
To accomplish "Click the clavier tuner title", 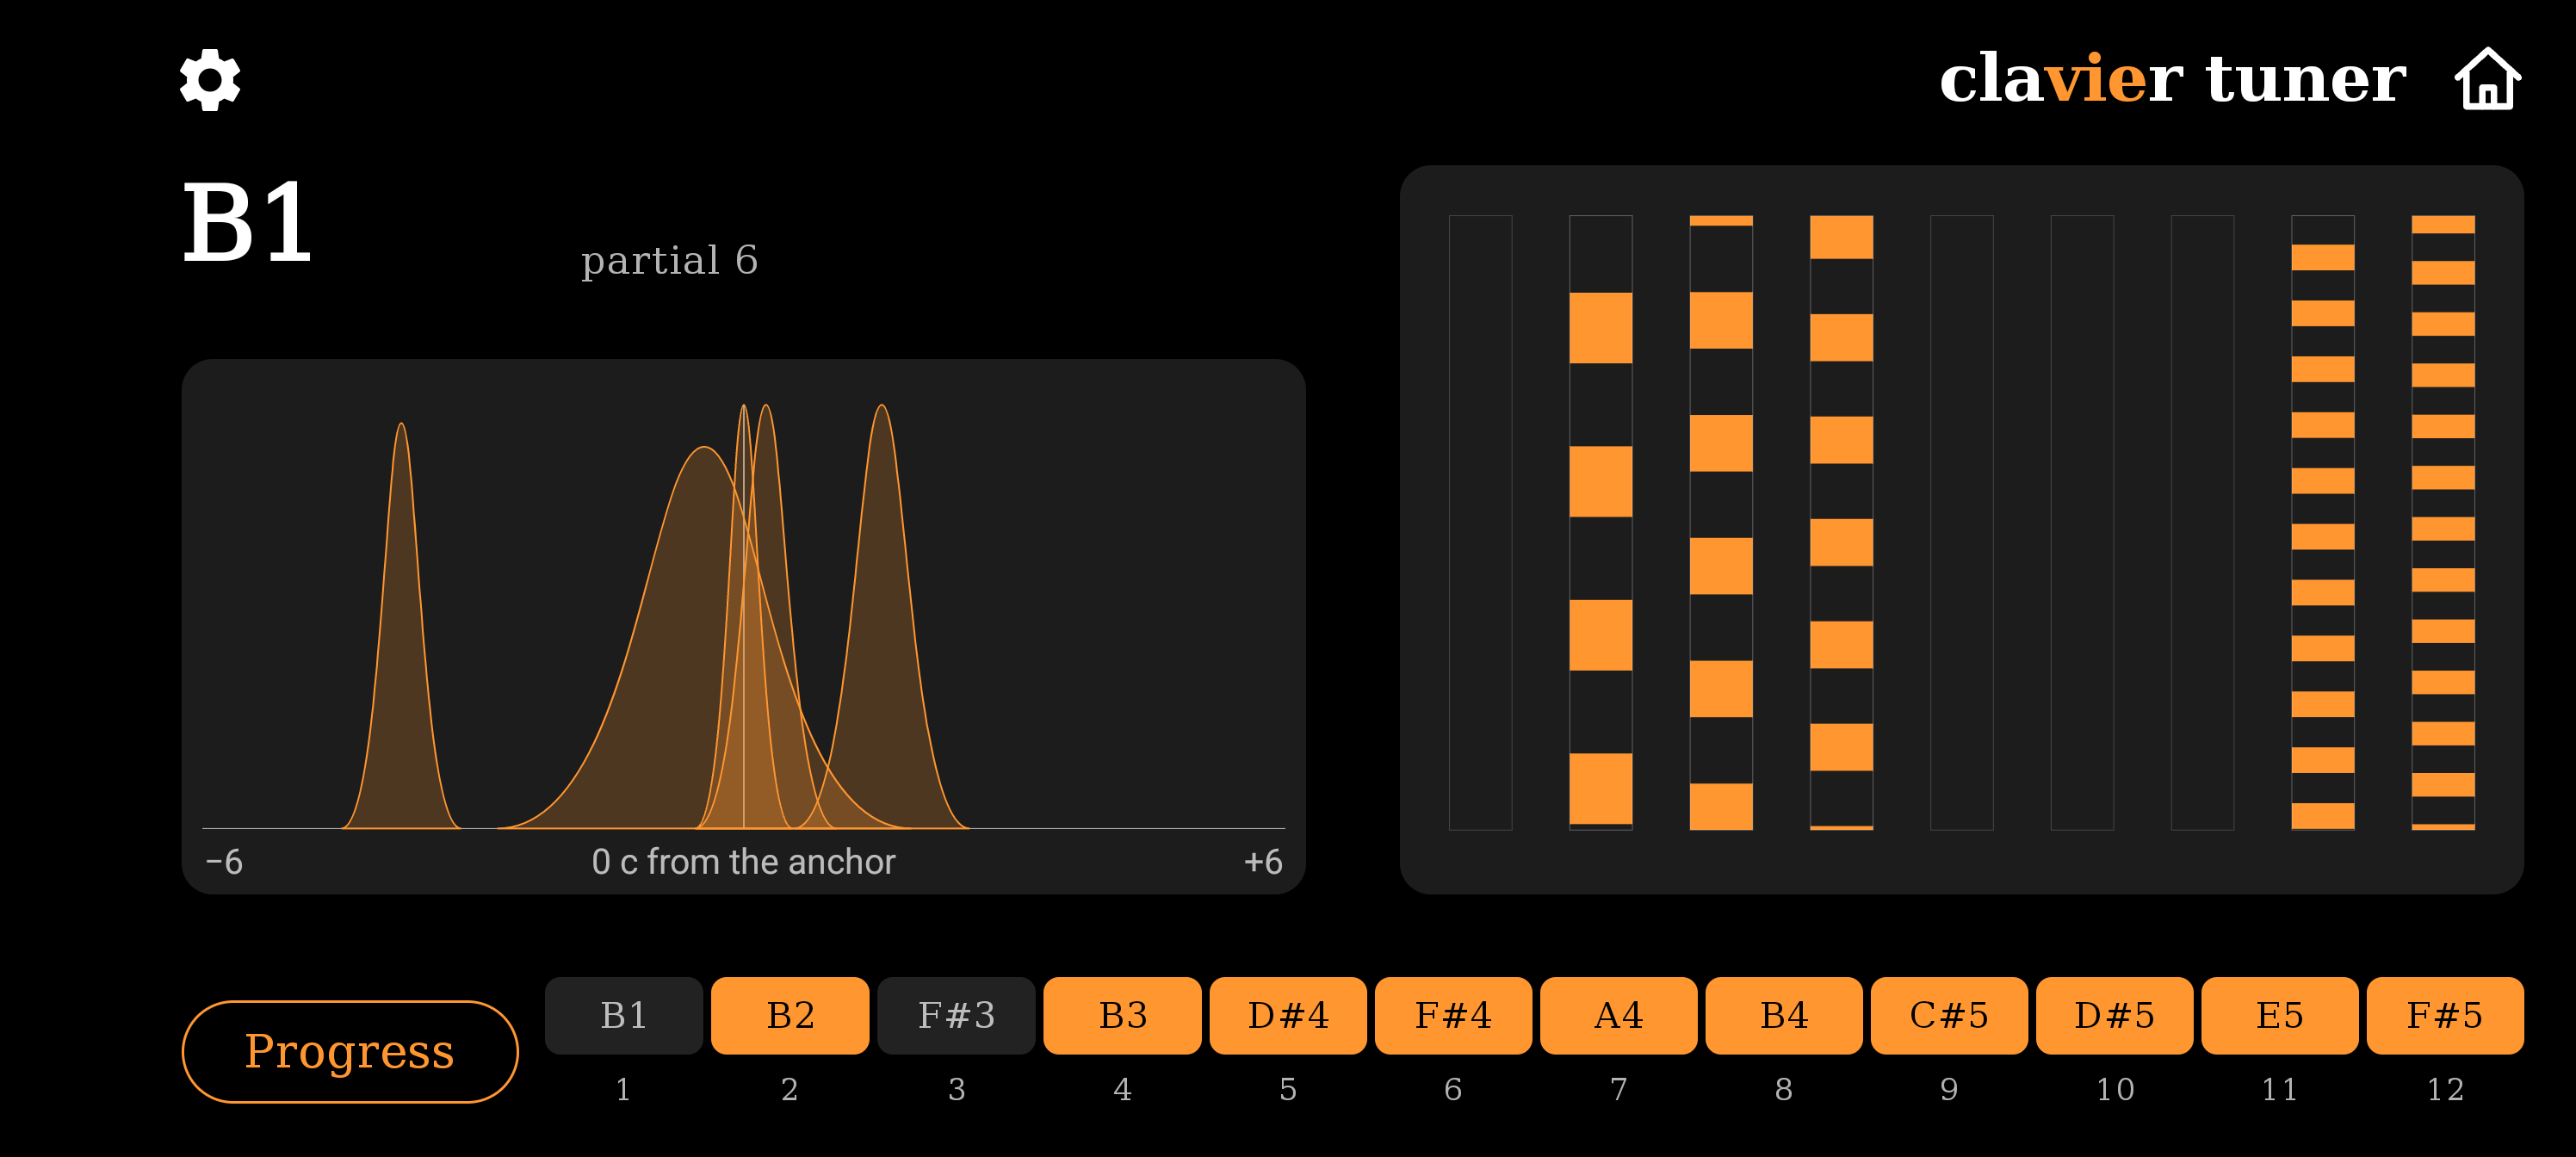I will pyautogui.click(x=2172, y=78).
